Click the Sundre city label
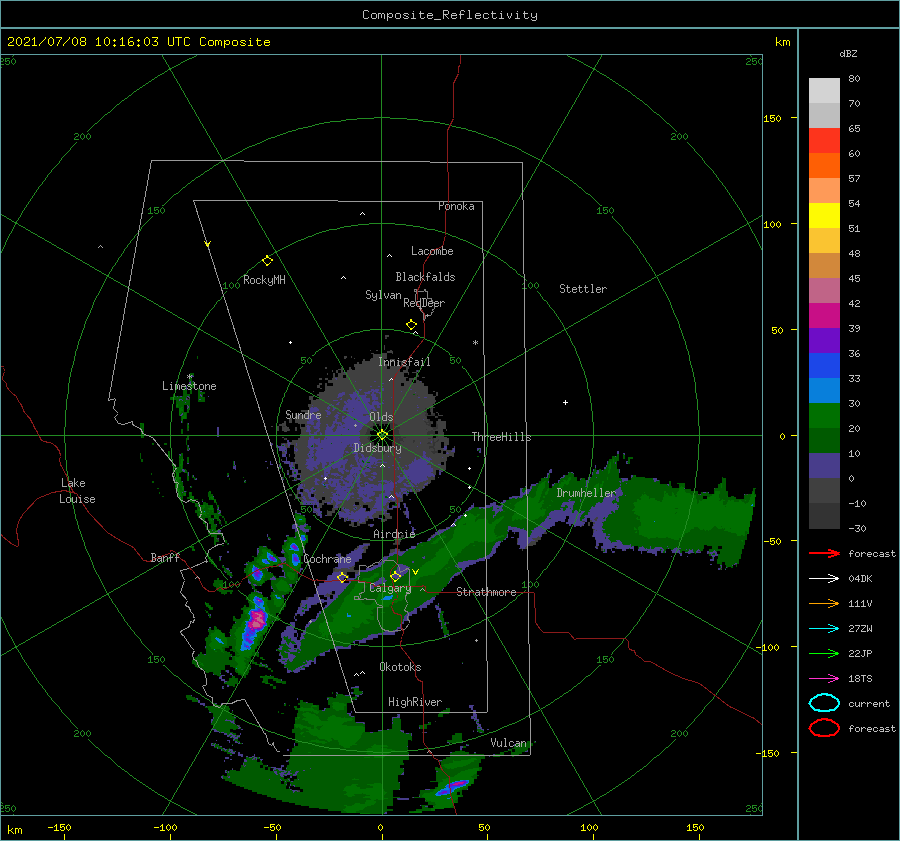900x841 pixels. [303, 414]
